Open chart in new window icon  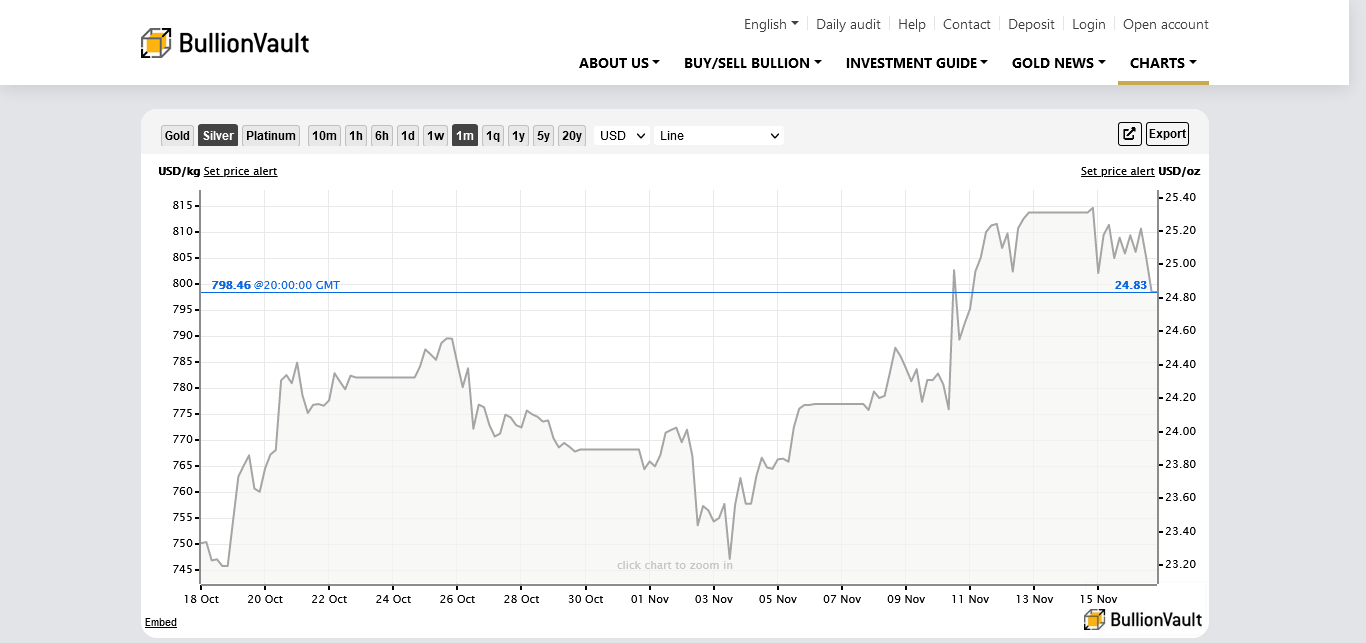click(x=1129, y=134)
